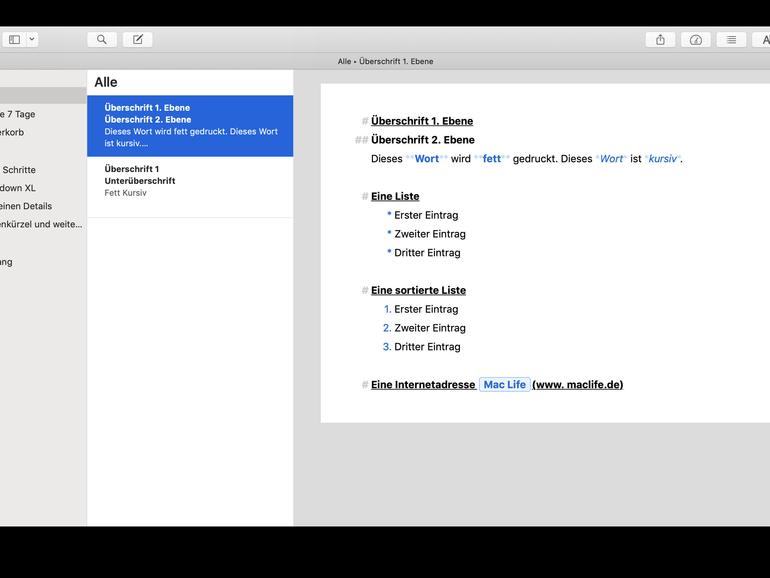
Task: Open the outline list icon
Action: 731,40
